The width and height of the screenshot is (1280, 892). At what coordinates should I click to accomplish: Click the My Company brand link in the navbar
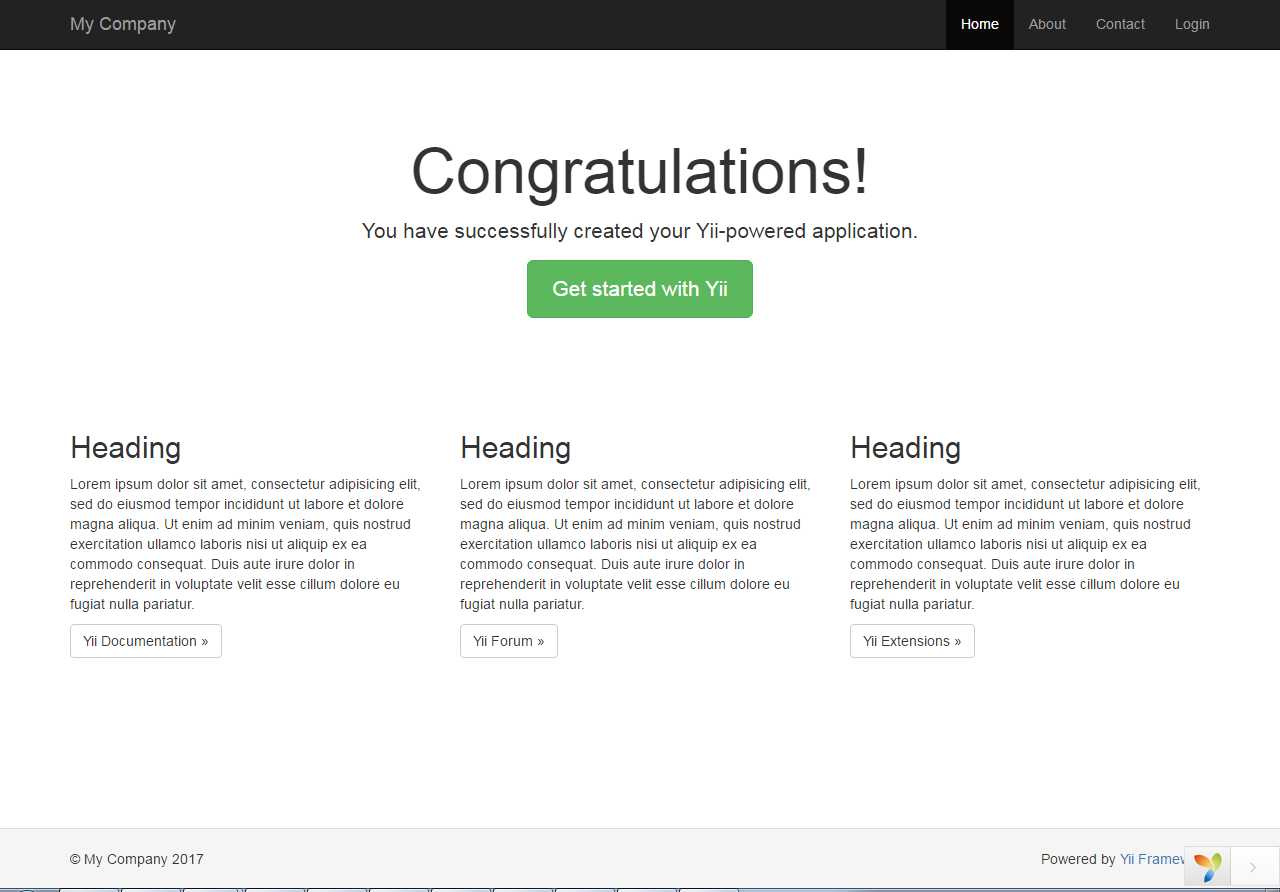(x=123, y=24)
